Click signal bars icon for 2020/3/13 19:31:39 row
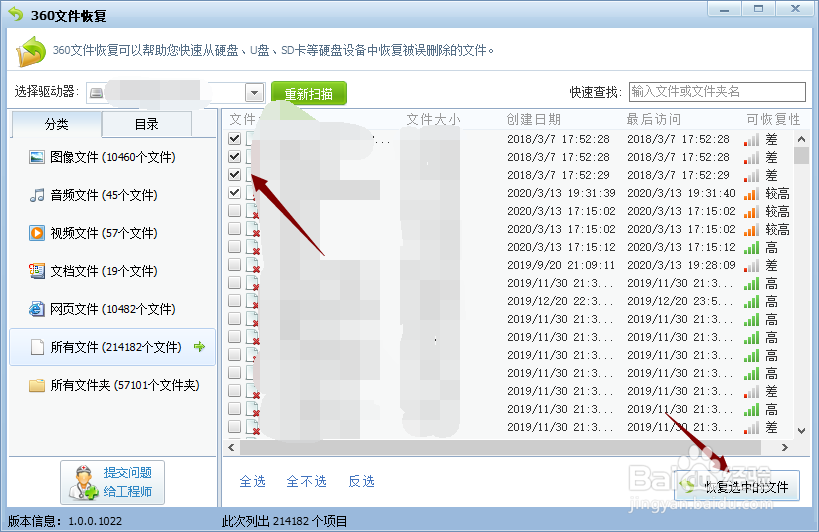The height and width of the screenshot is (532, 819). click(751, 194)
